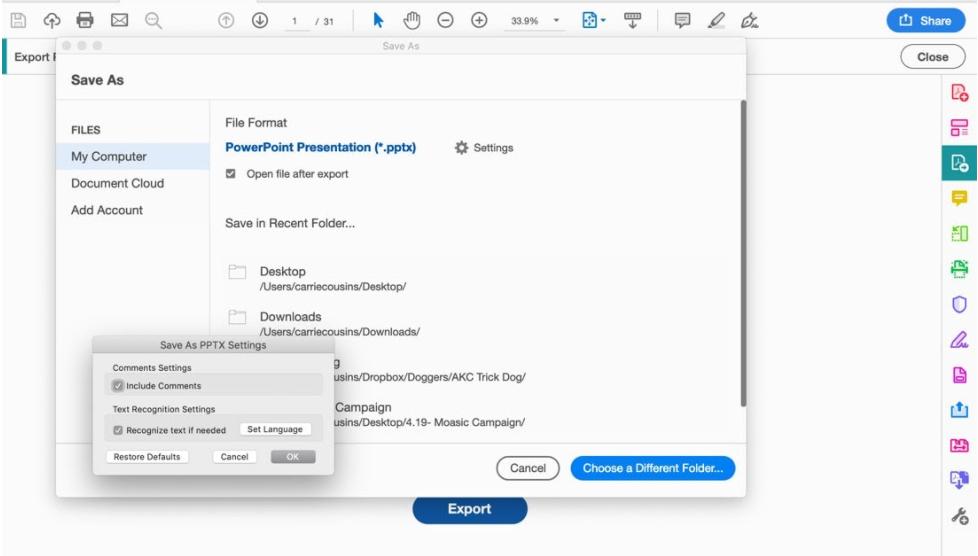Select My Computer in FILES list
Screen dimensions: 978x556
pos(133,157)
